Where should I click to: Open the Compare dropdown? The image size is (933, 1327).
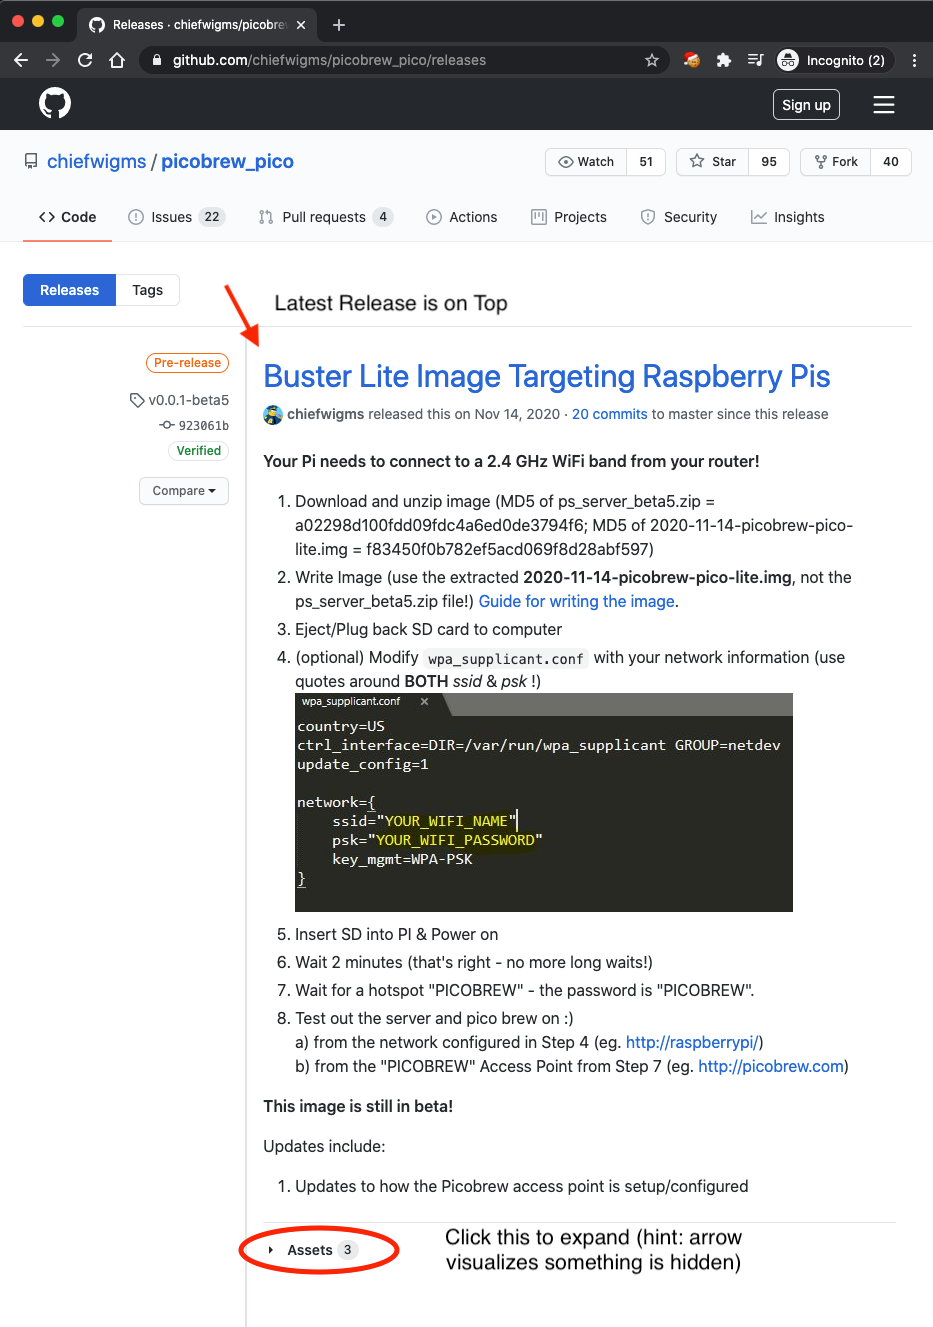click(x=184, y=491)
